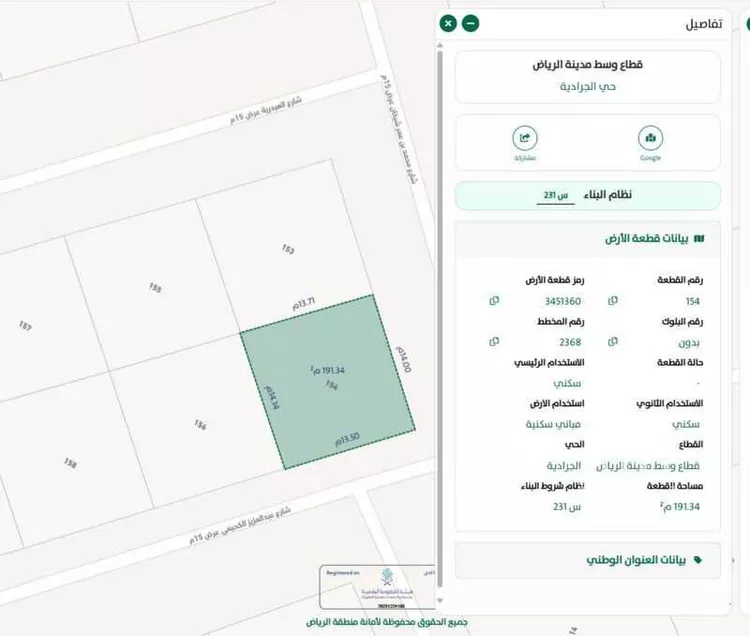Viewport: 750px width, 636px height.
Task: Click the details panel vertical scrollbar
Action: pyautogui.click(x=440, y=318)
